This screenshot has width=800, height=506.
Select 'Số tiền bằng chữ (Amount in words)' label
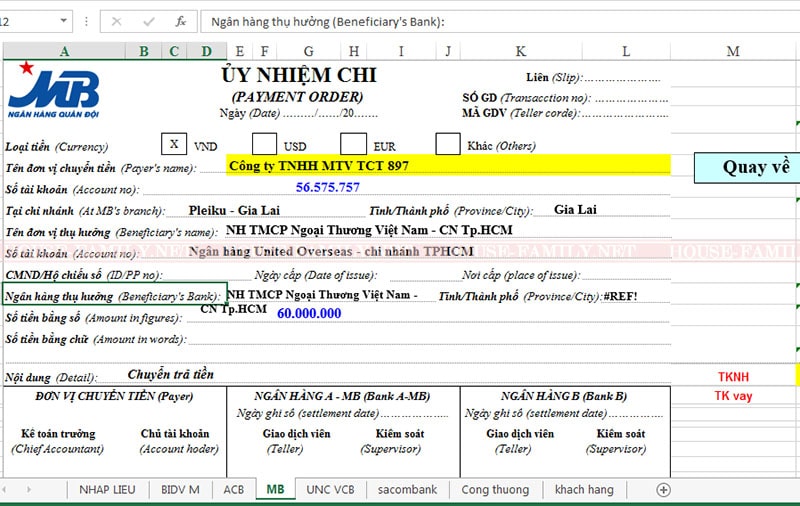click(x=95, y=339)
